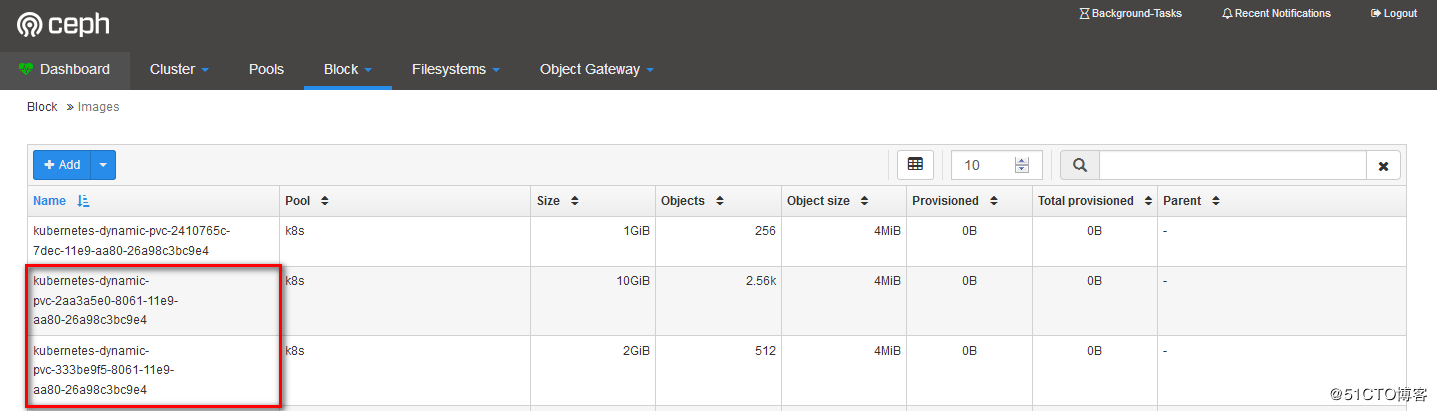1437x411 pixels.
Task: Open Recent Notifications bell
Action: [x=1276, y=14]
